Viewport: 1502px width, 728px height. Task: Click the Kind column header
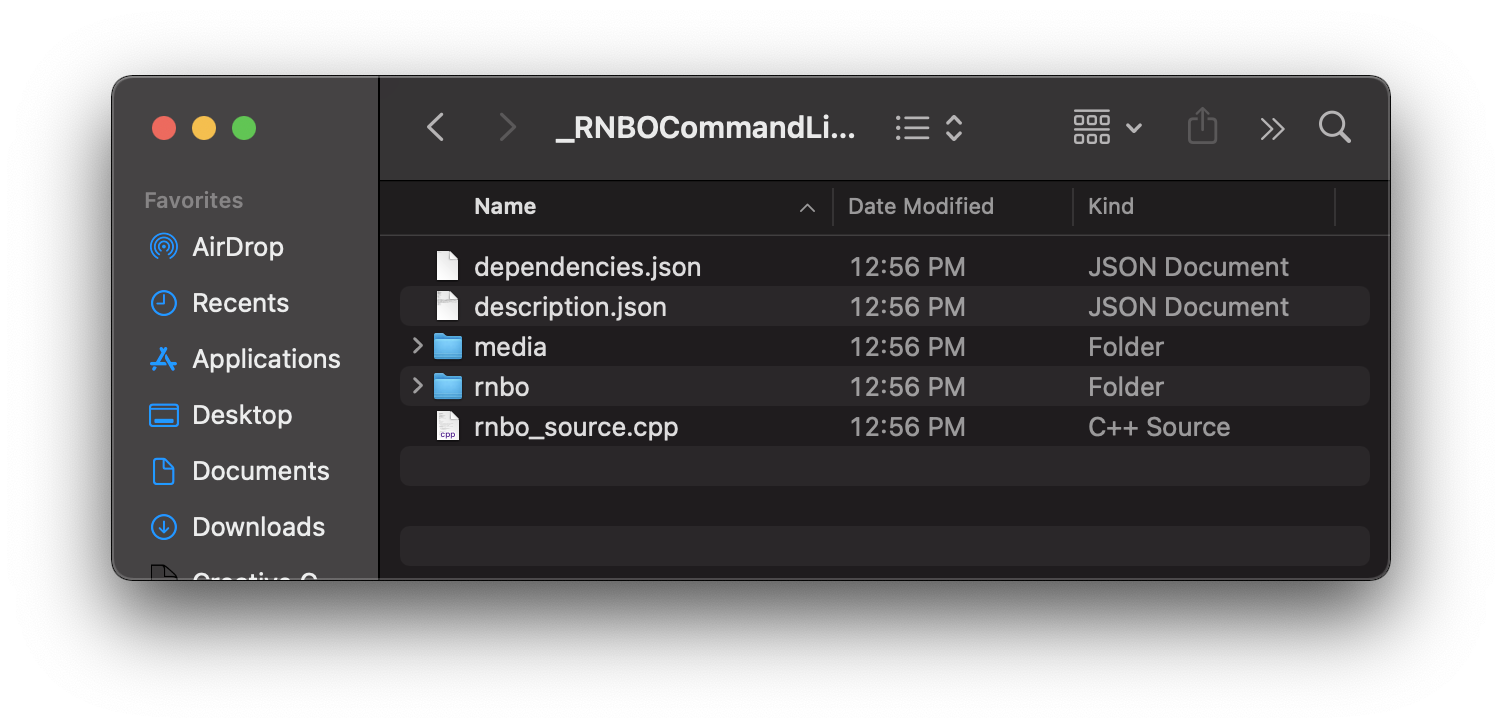point(1110,206)
